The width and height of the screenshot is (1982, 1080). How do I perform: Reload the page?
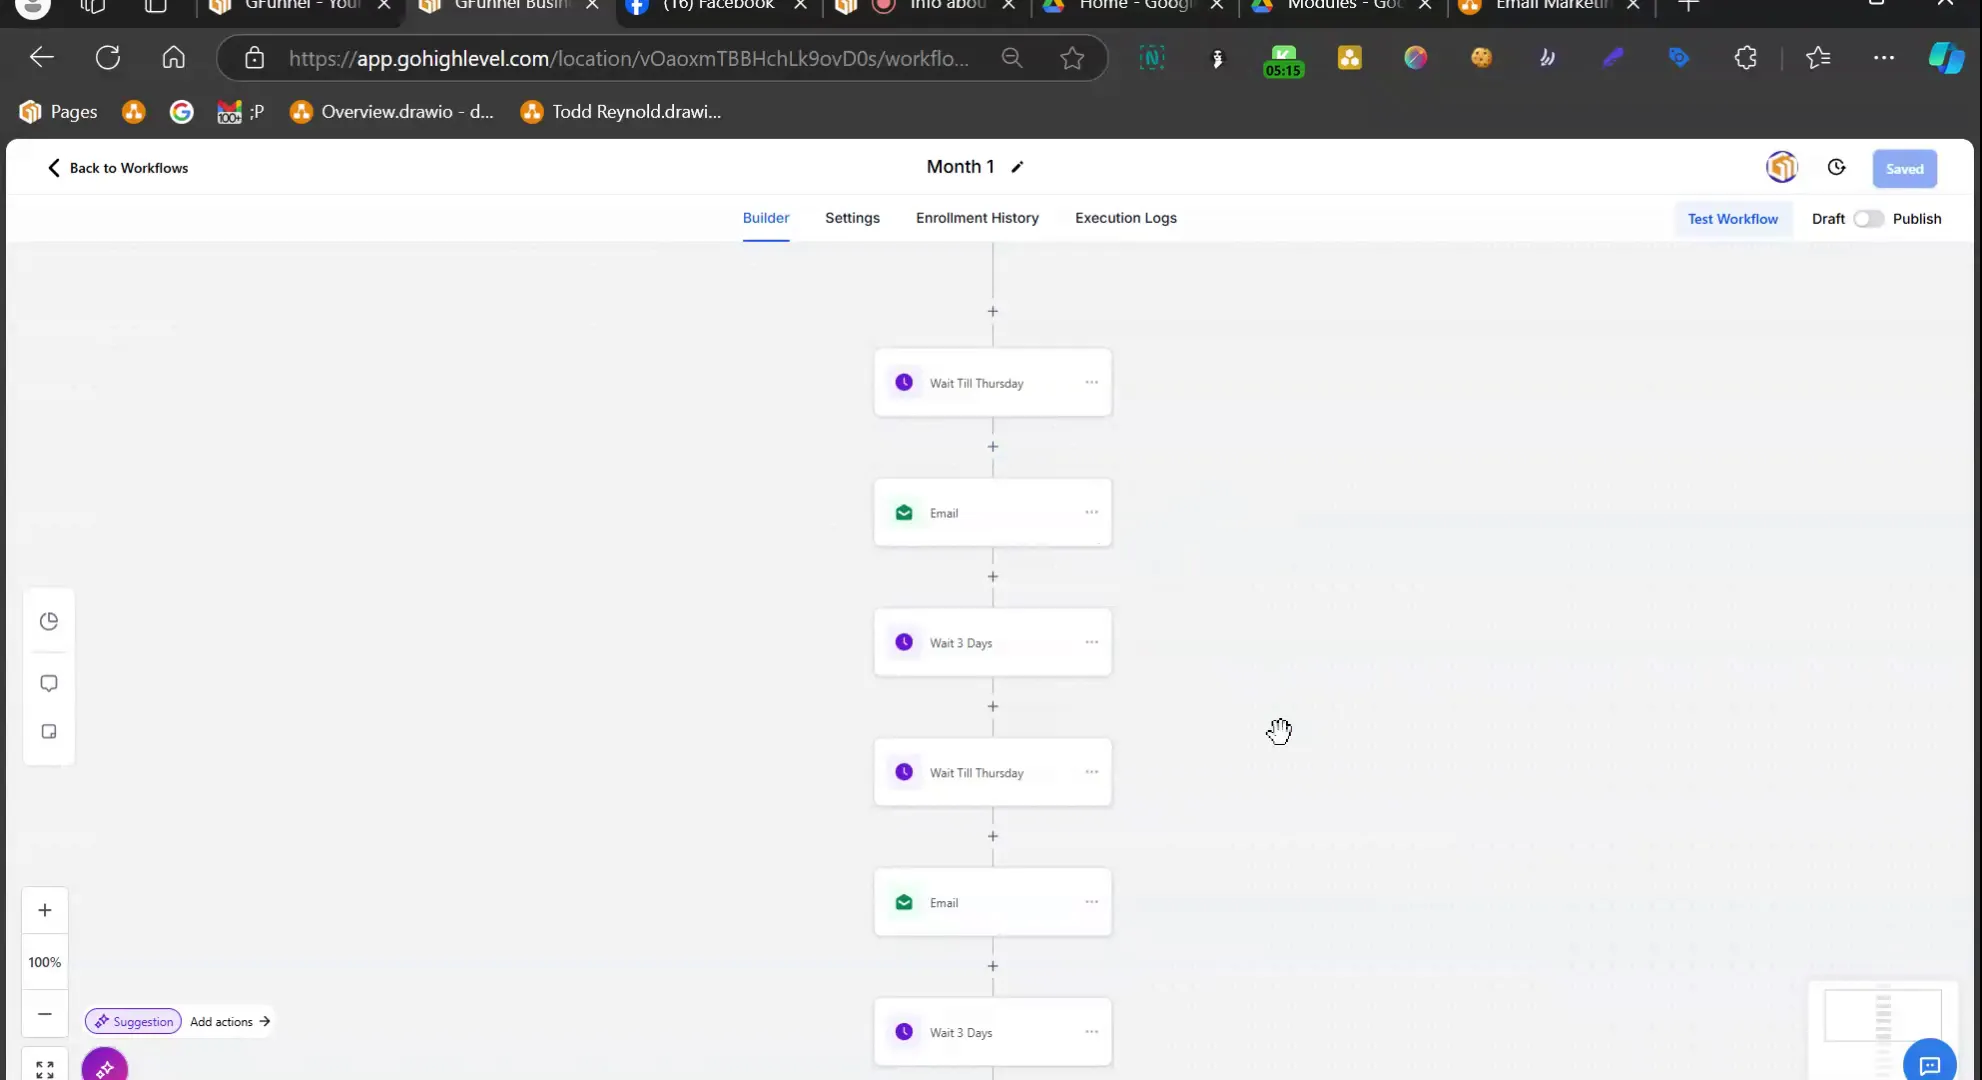pos(108,58)
